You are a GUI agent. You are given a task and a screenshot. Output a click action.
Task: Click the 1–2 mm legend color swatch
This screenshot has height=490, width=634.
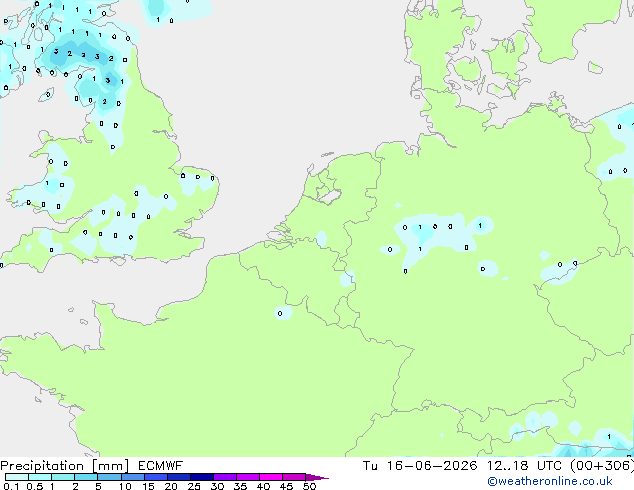[63, 477]
